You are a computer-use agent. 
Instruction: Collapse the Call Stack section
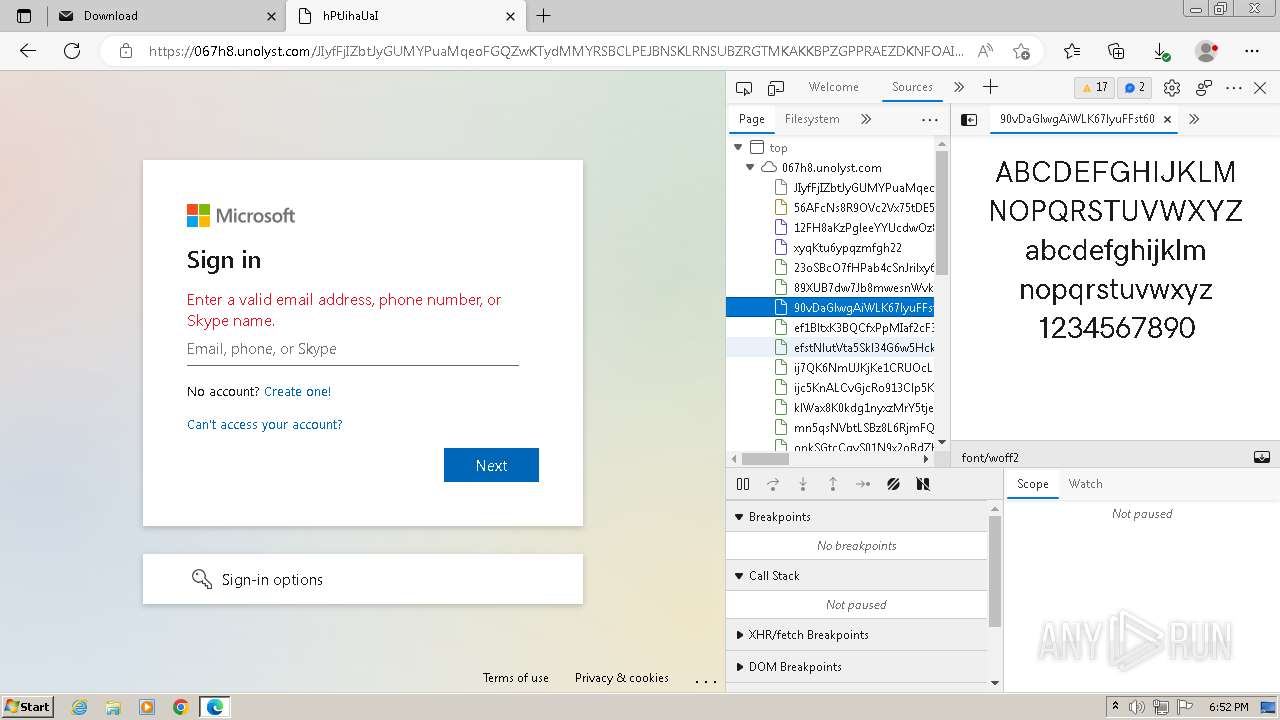739,576
